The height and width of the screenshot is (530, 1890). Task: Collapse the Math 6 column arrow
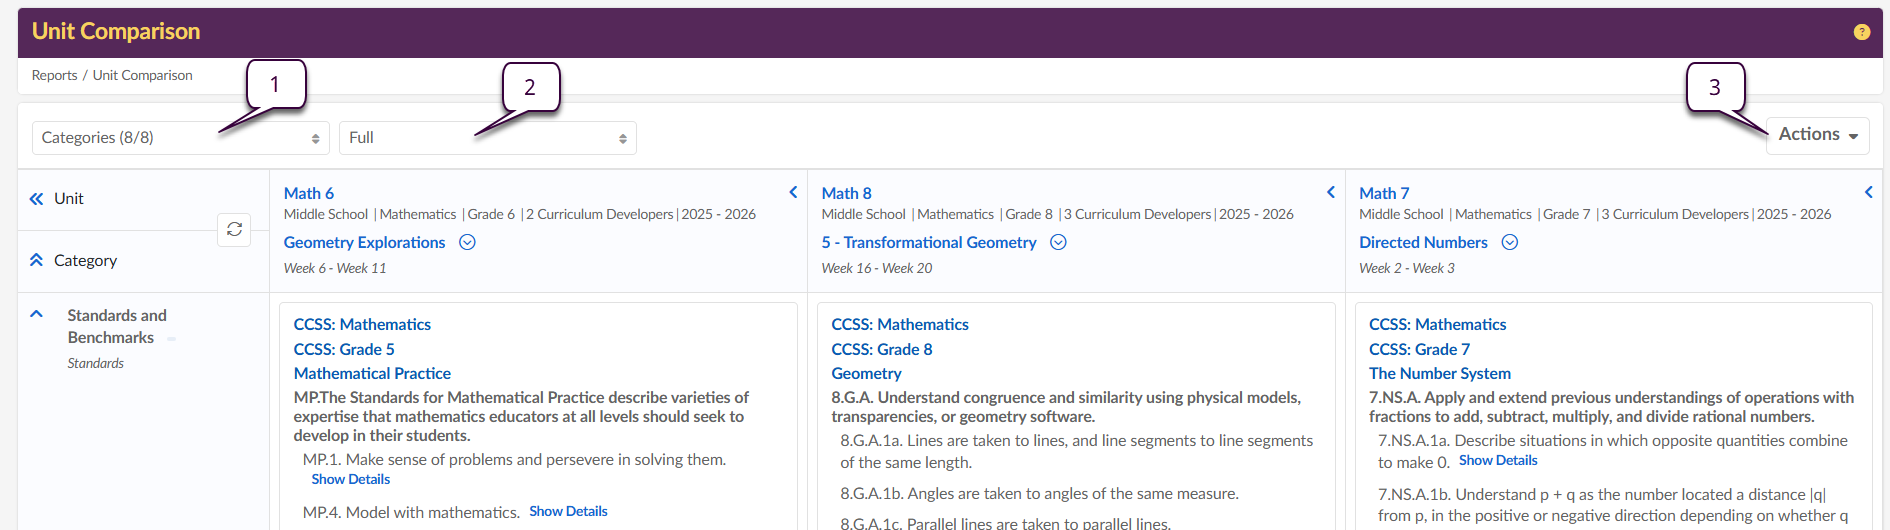tap(793, 192)
